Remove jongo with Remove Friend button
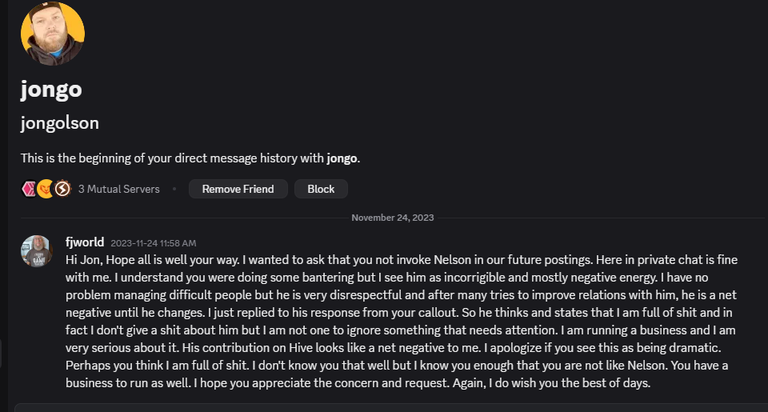The image size is (768, 412). (x=238, y=189)
